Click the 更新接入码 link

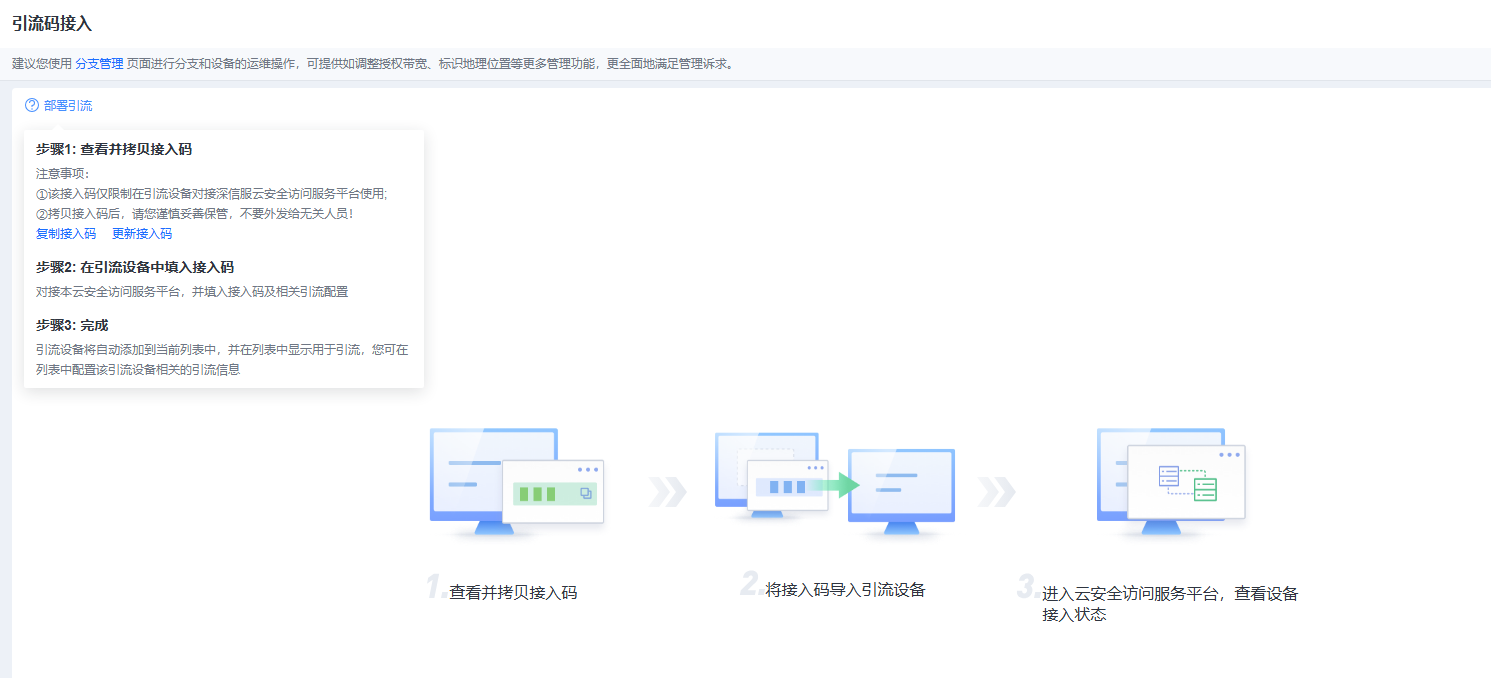pos(142,234)
